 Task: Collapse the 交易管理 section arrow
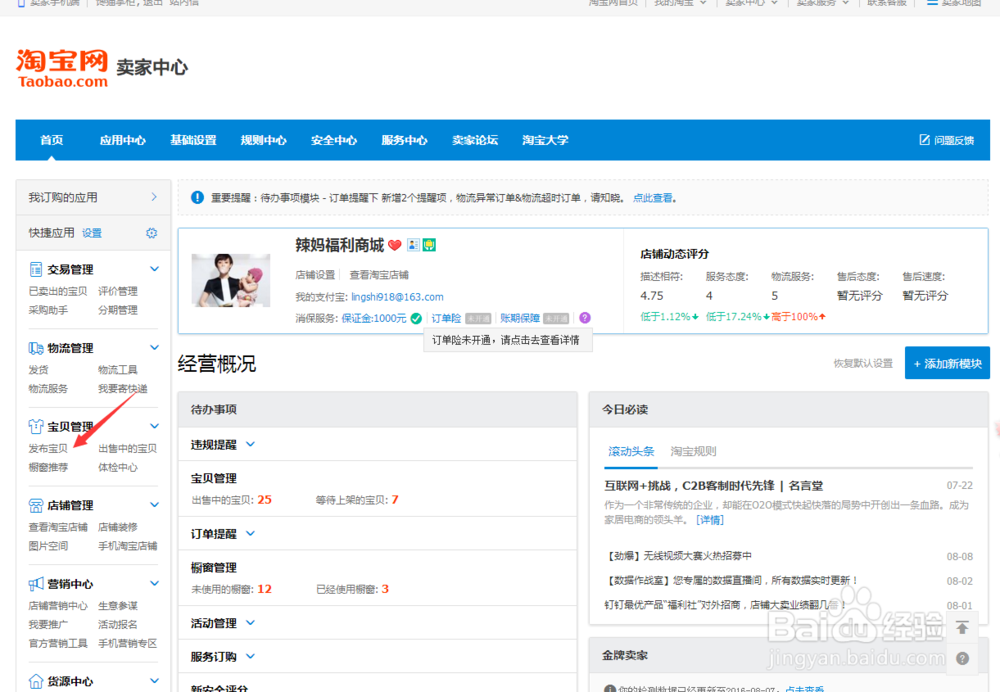pos(154,269)
